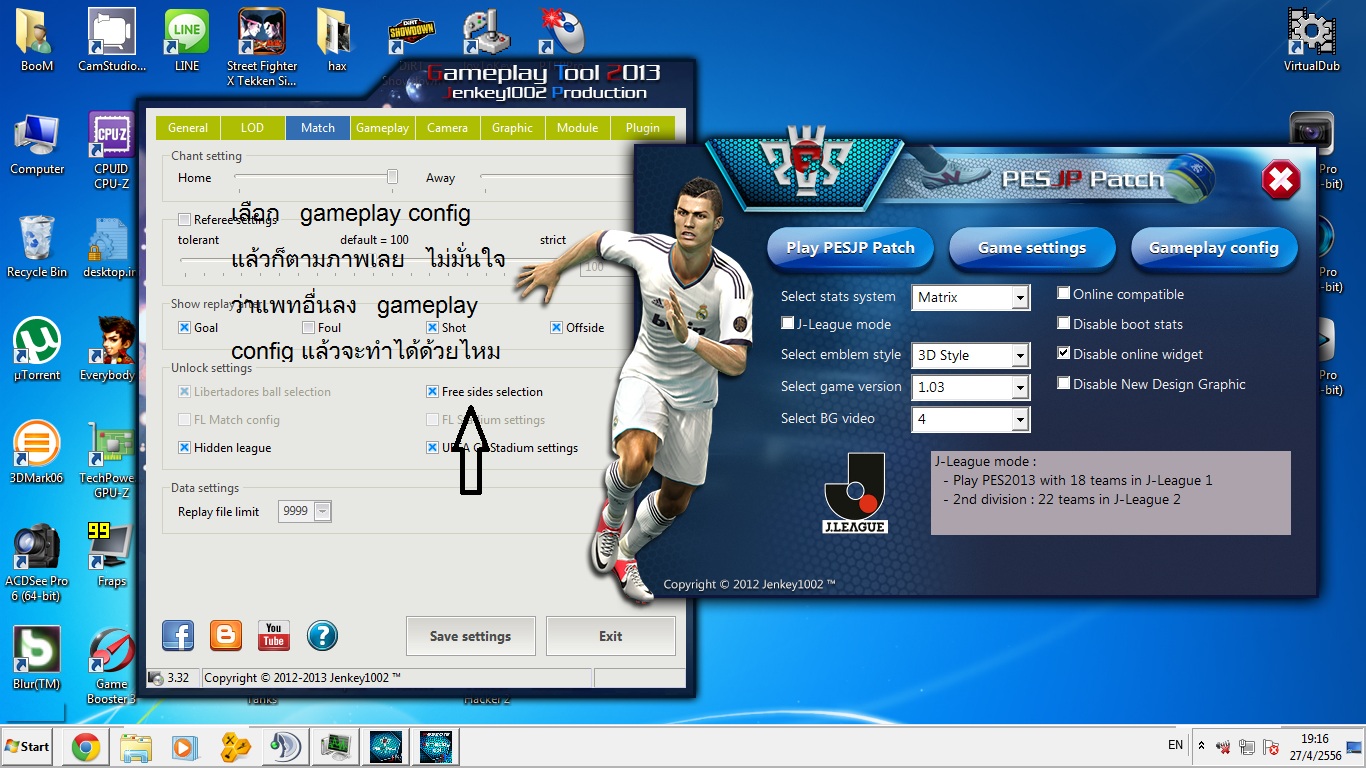Click the muted volume tray icon
1366x768 pixels.
(1222, 747)
